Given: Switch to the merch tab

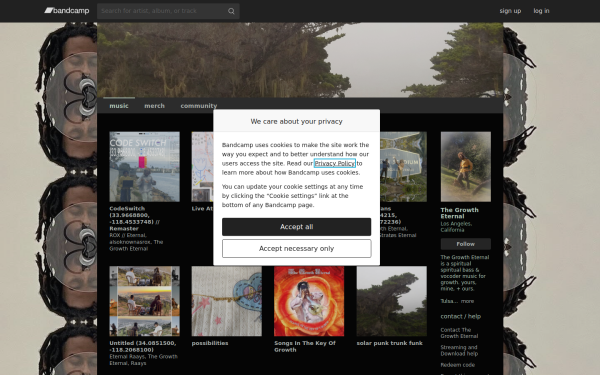Looking at the screenshot, I should (x=154, y=106).
